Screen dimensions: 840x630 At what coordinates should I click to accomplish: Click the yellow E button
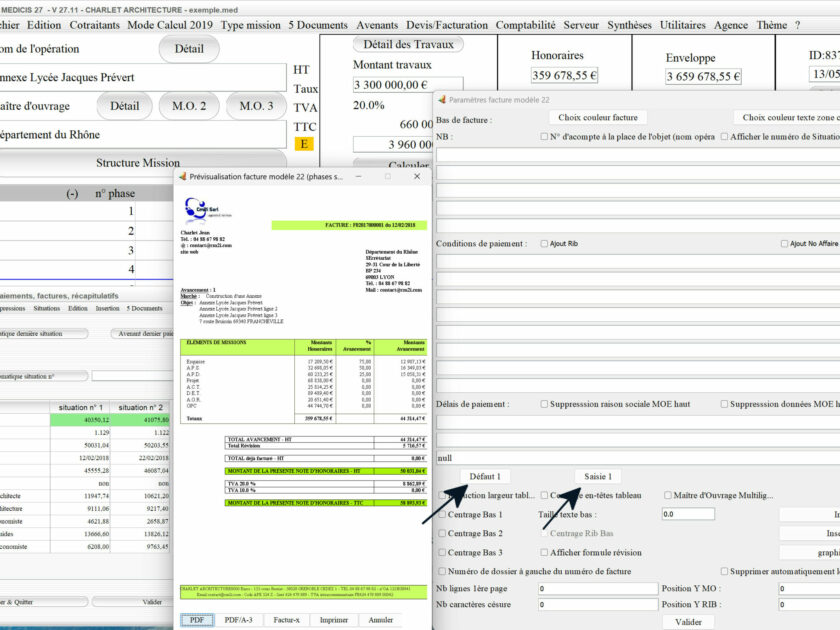(x=304, y=144)
